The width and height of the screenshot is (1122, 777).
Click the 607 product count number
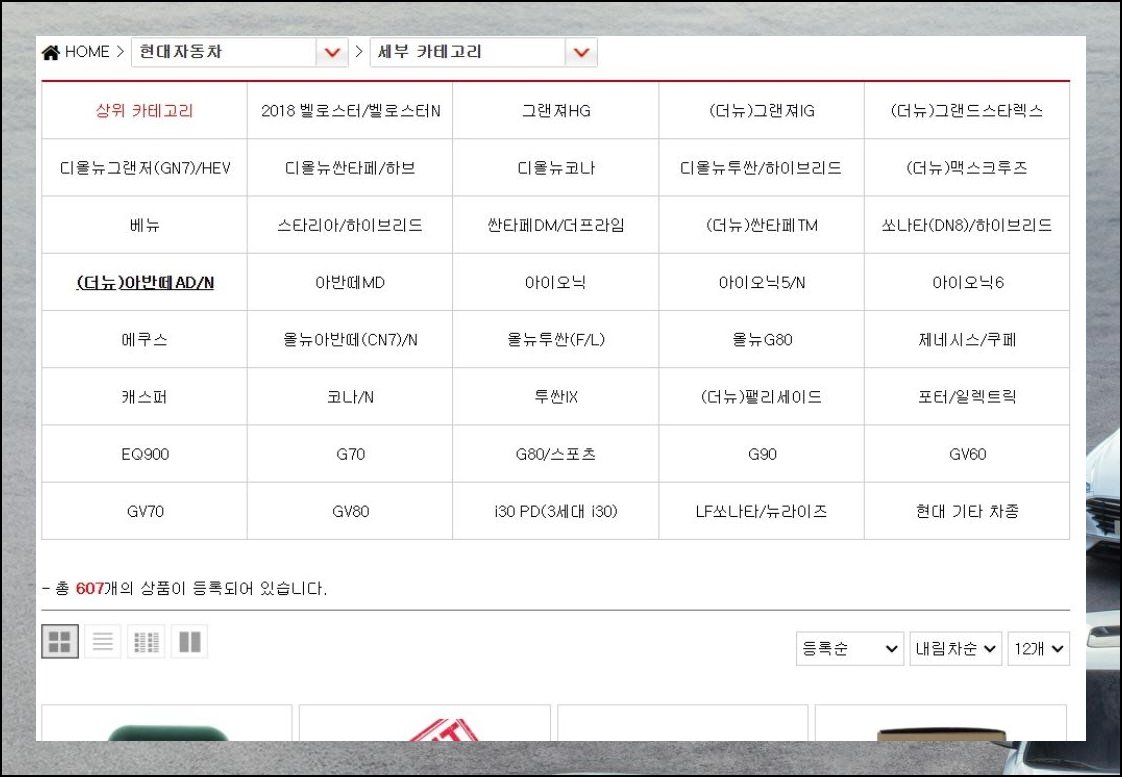[89, 589]
